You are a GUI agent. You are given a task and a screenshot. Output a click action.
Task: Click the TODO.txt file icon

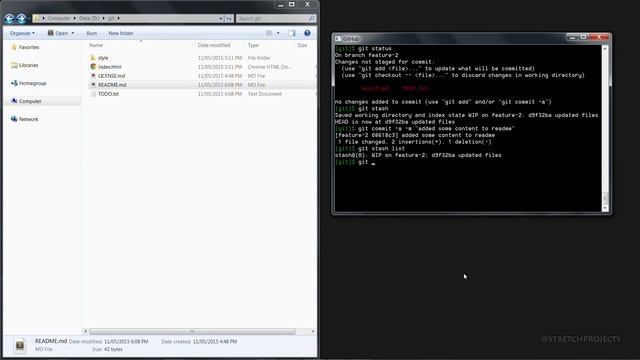click(93, 94)
